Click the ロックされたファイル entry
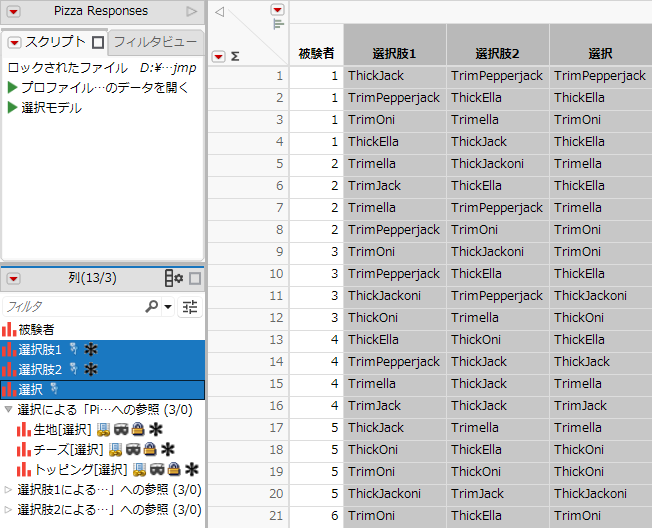The width and height of the screenshot is (652, 528). coord(102,68)
